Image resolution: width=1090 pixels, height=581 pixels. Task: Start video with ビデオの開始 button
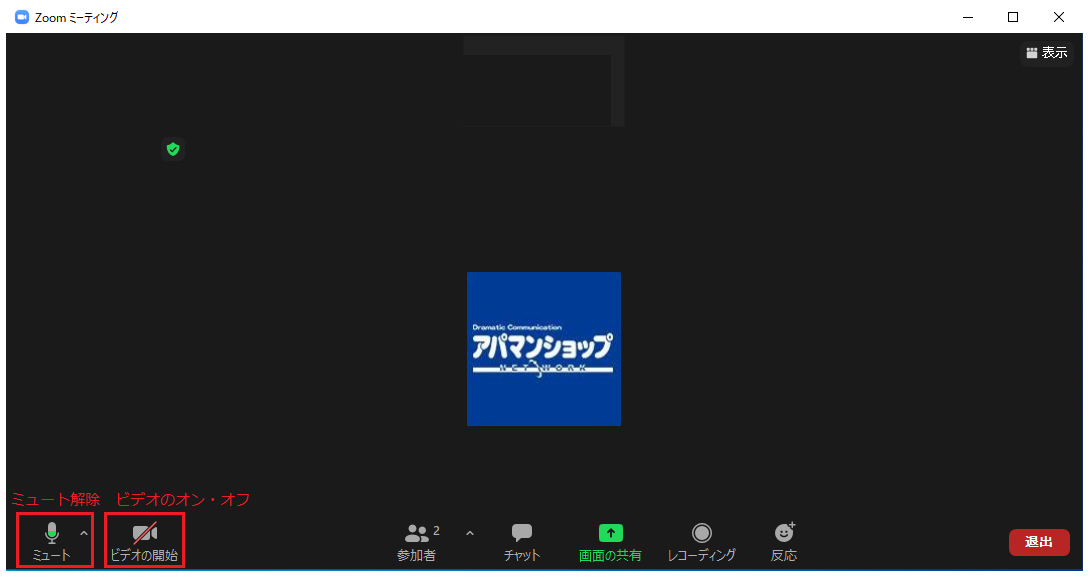pos(145,541)
